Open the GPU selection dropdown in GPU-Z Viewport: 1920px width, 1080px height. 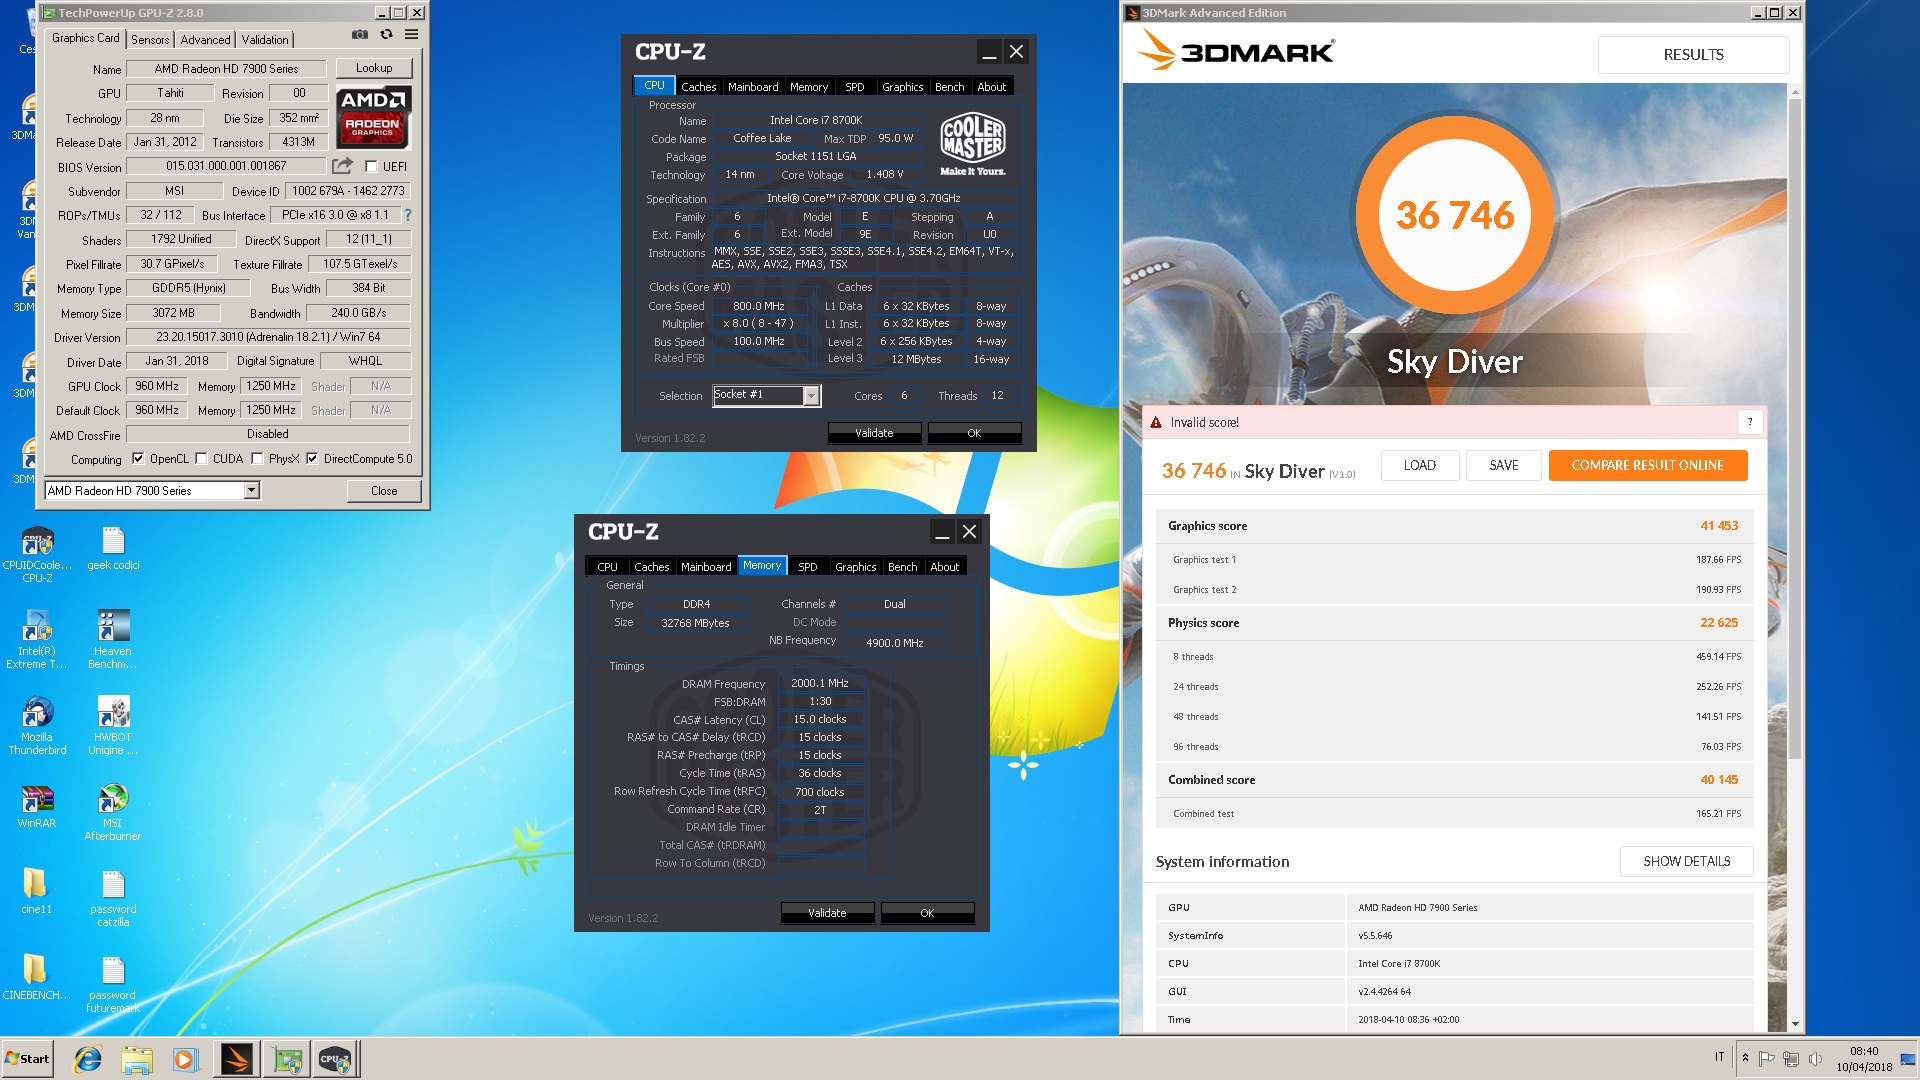(251, 490)
